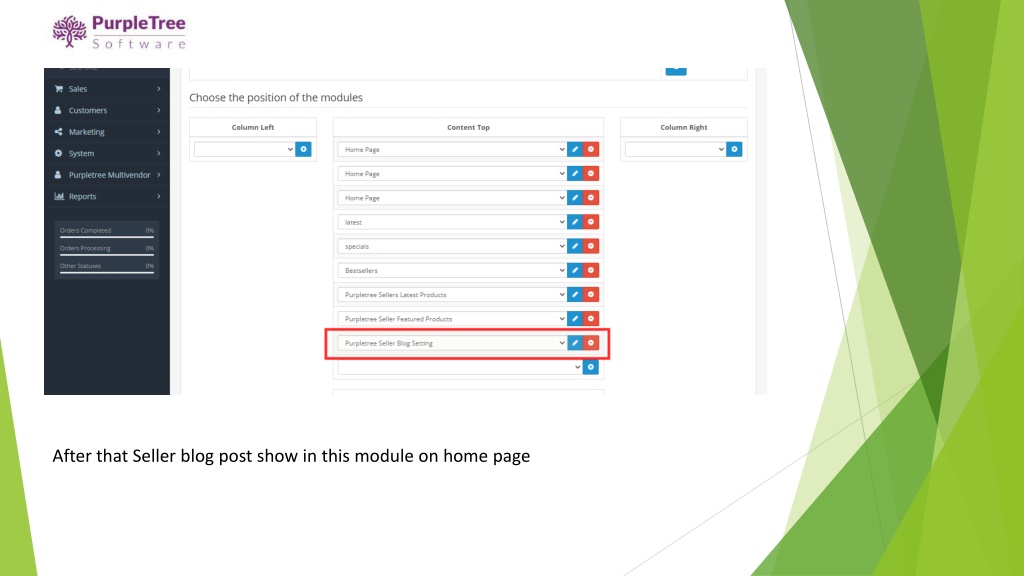Remove the Bestsellers module
The image size is (1024, 576).
(591, 270)
